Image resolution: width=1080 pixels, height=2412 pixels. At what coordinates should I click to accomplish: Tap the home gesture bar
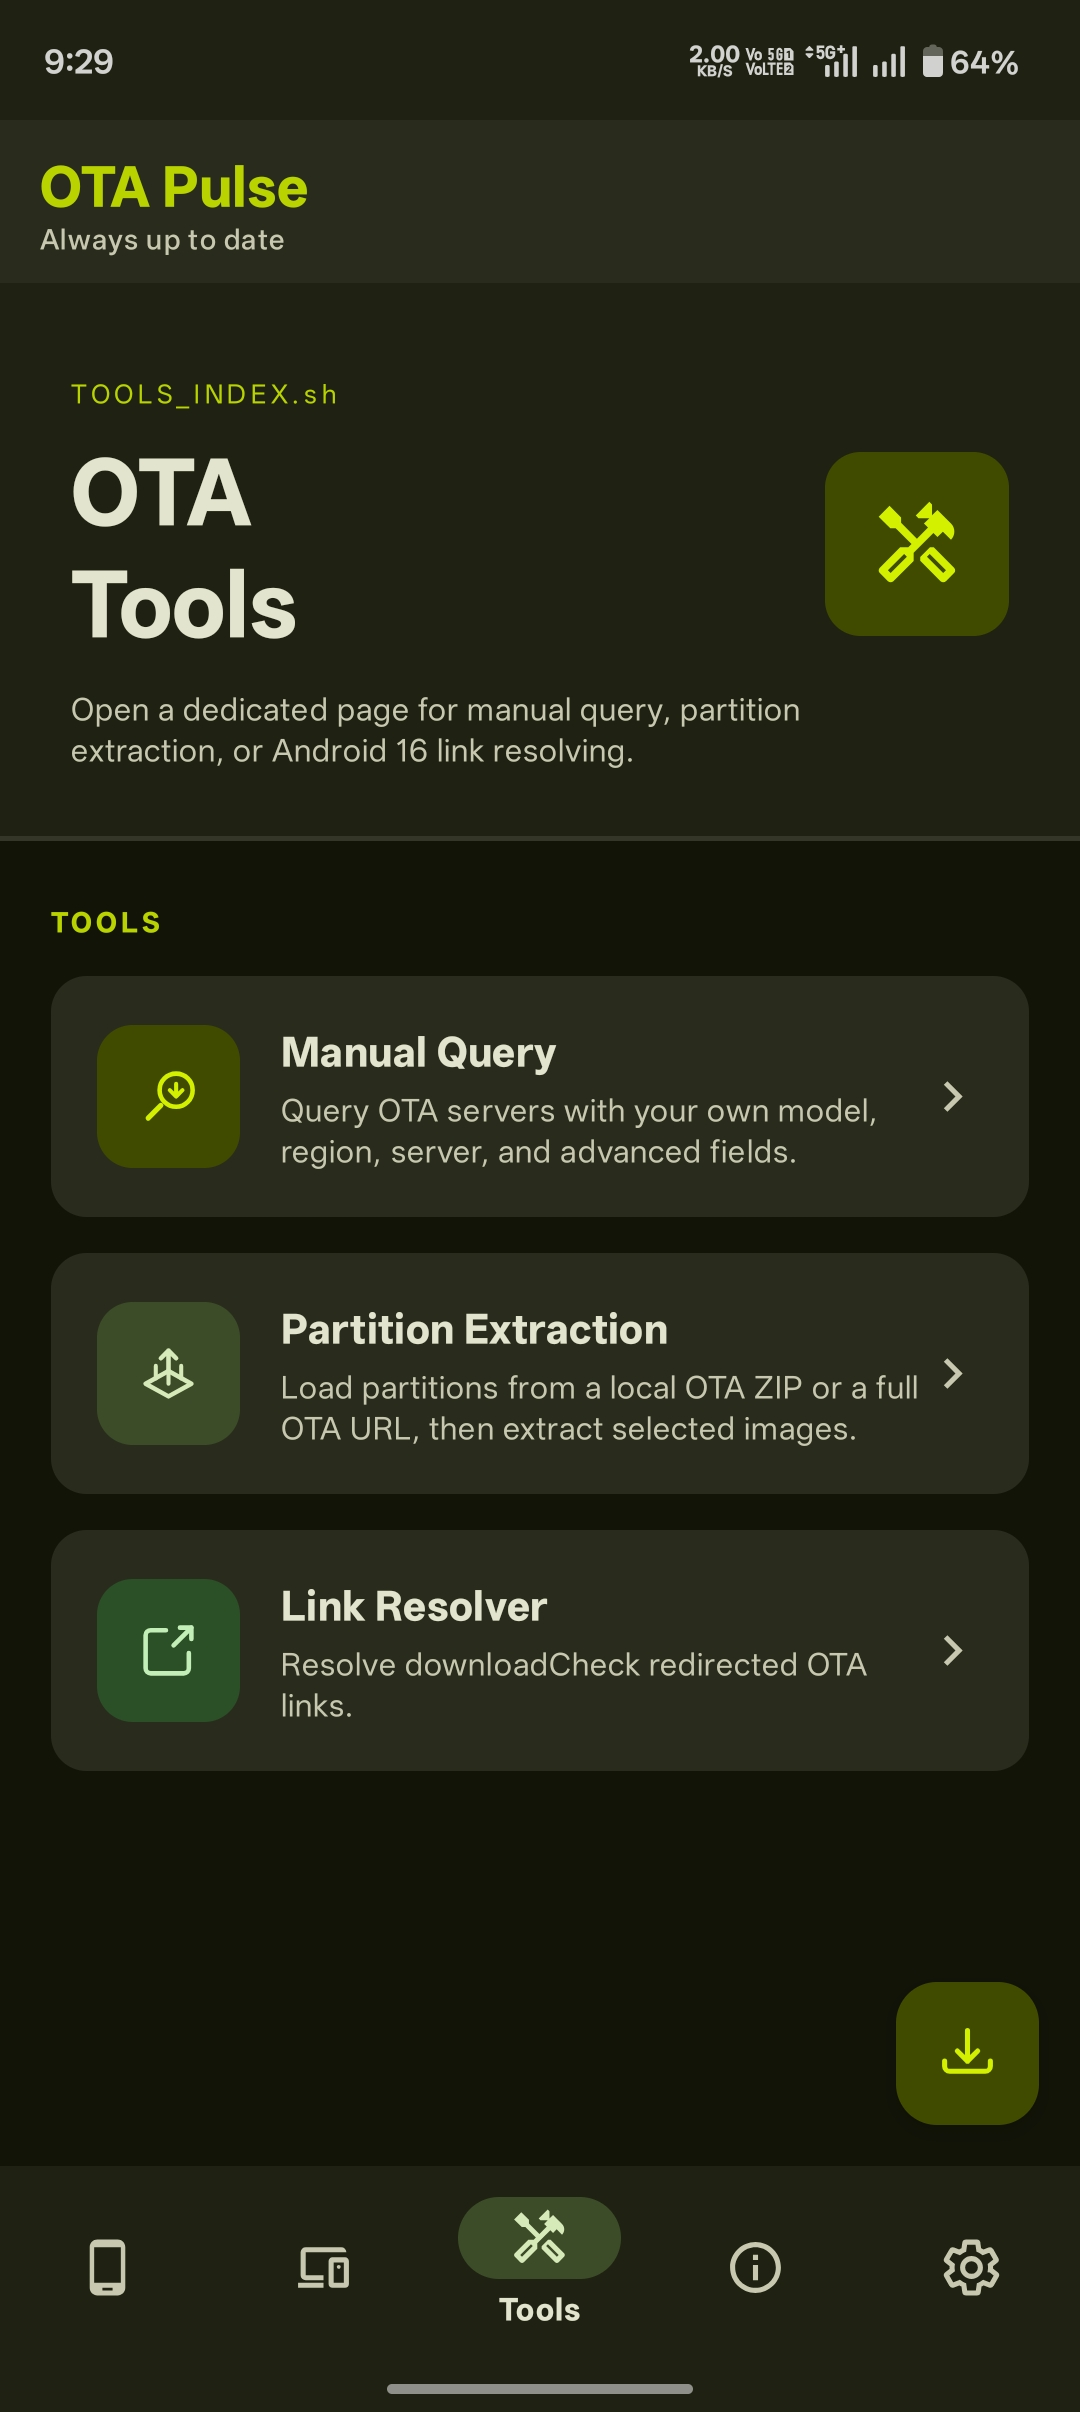coord(540,2389)
